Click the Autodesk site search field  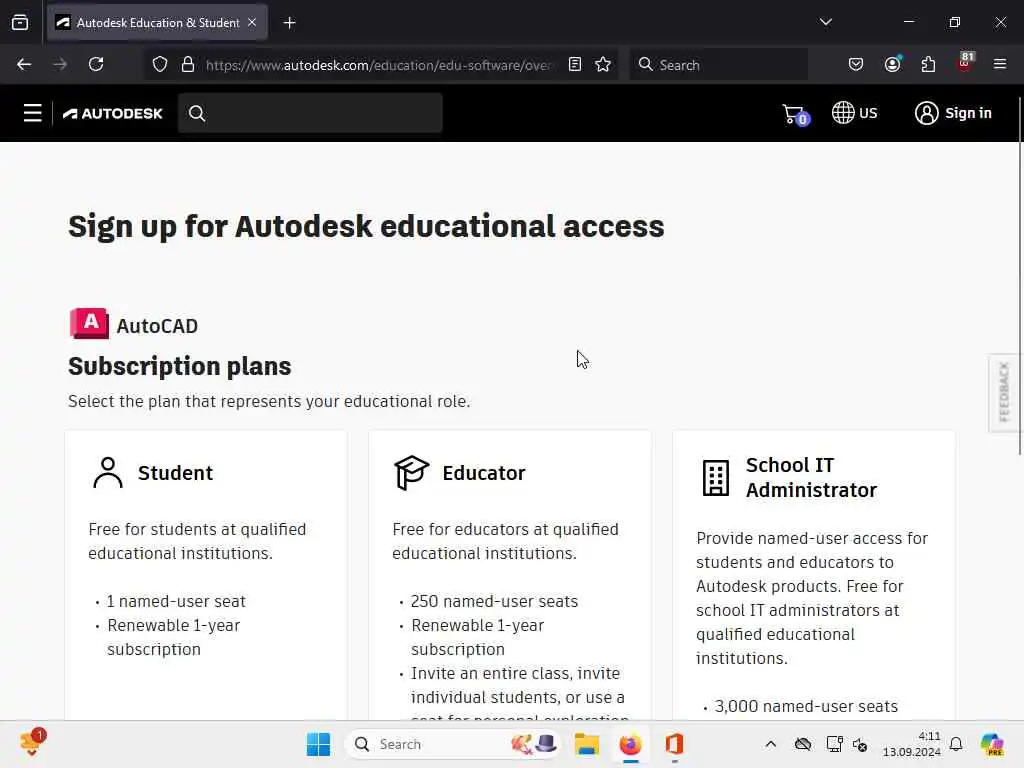310,113
